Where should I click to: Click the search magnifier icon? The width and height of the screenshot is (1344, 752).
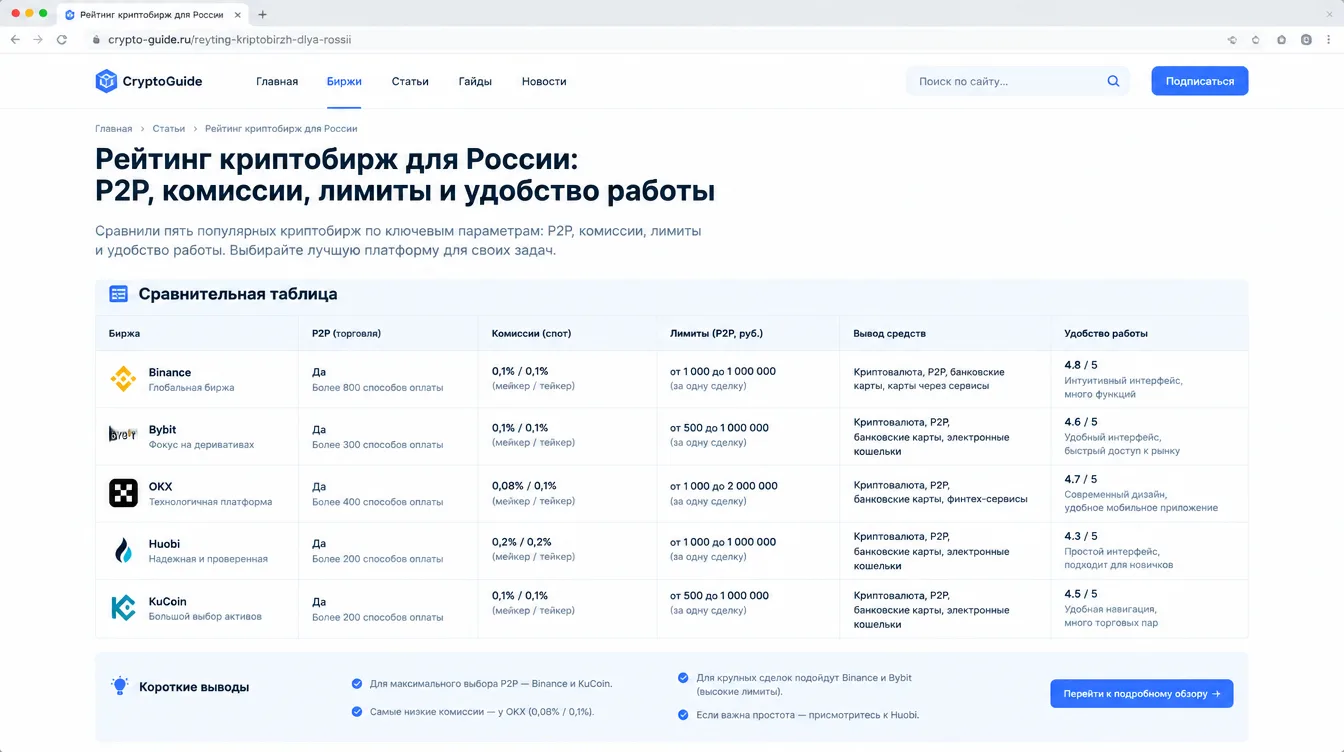(1113, 81)
